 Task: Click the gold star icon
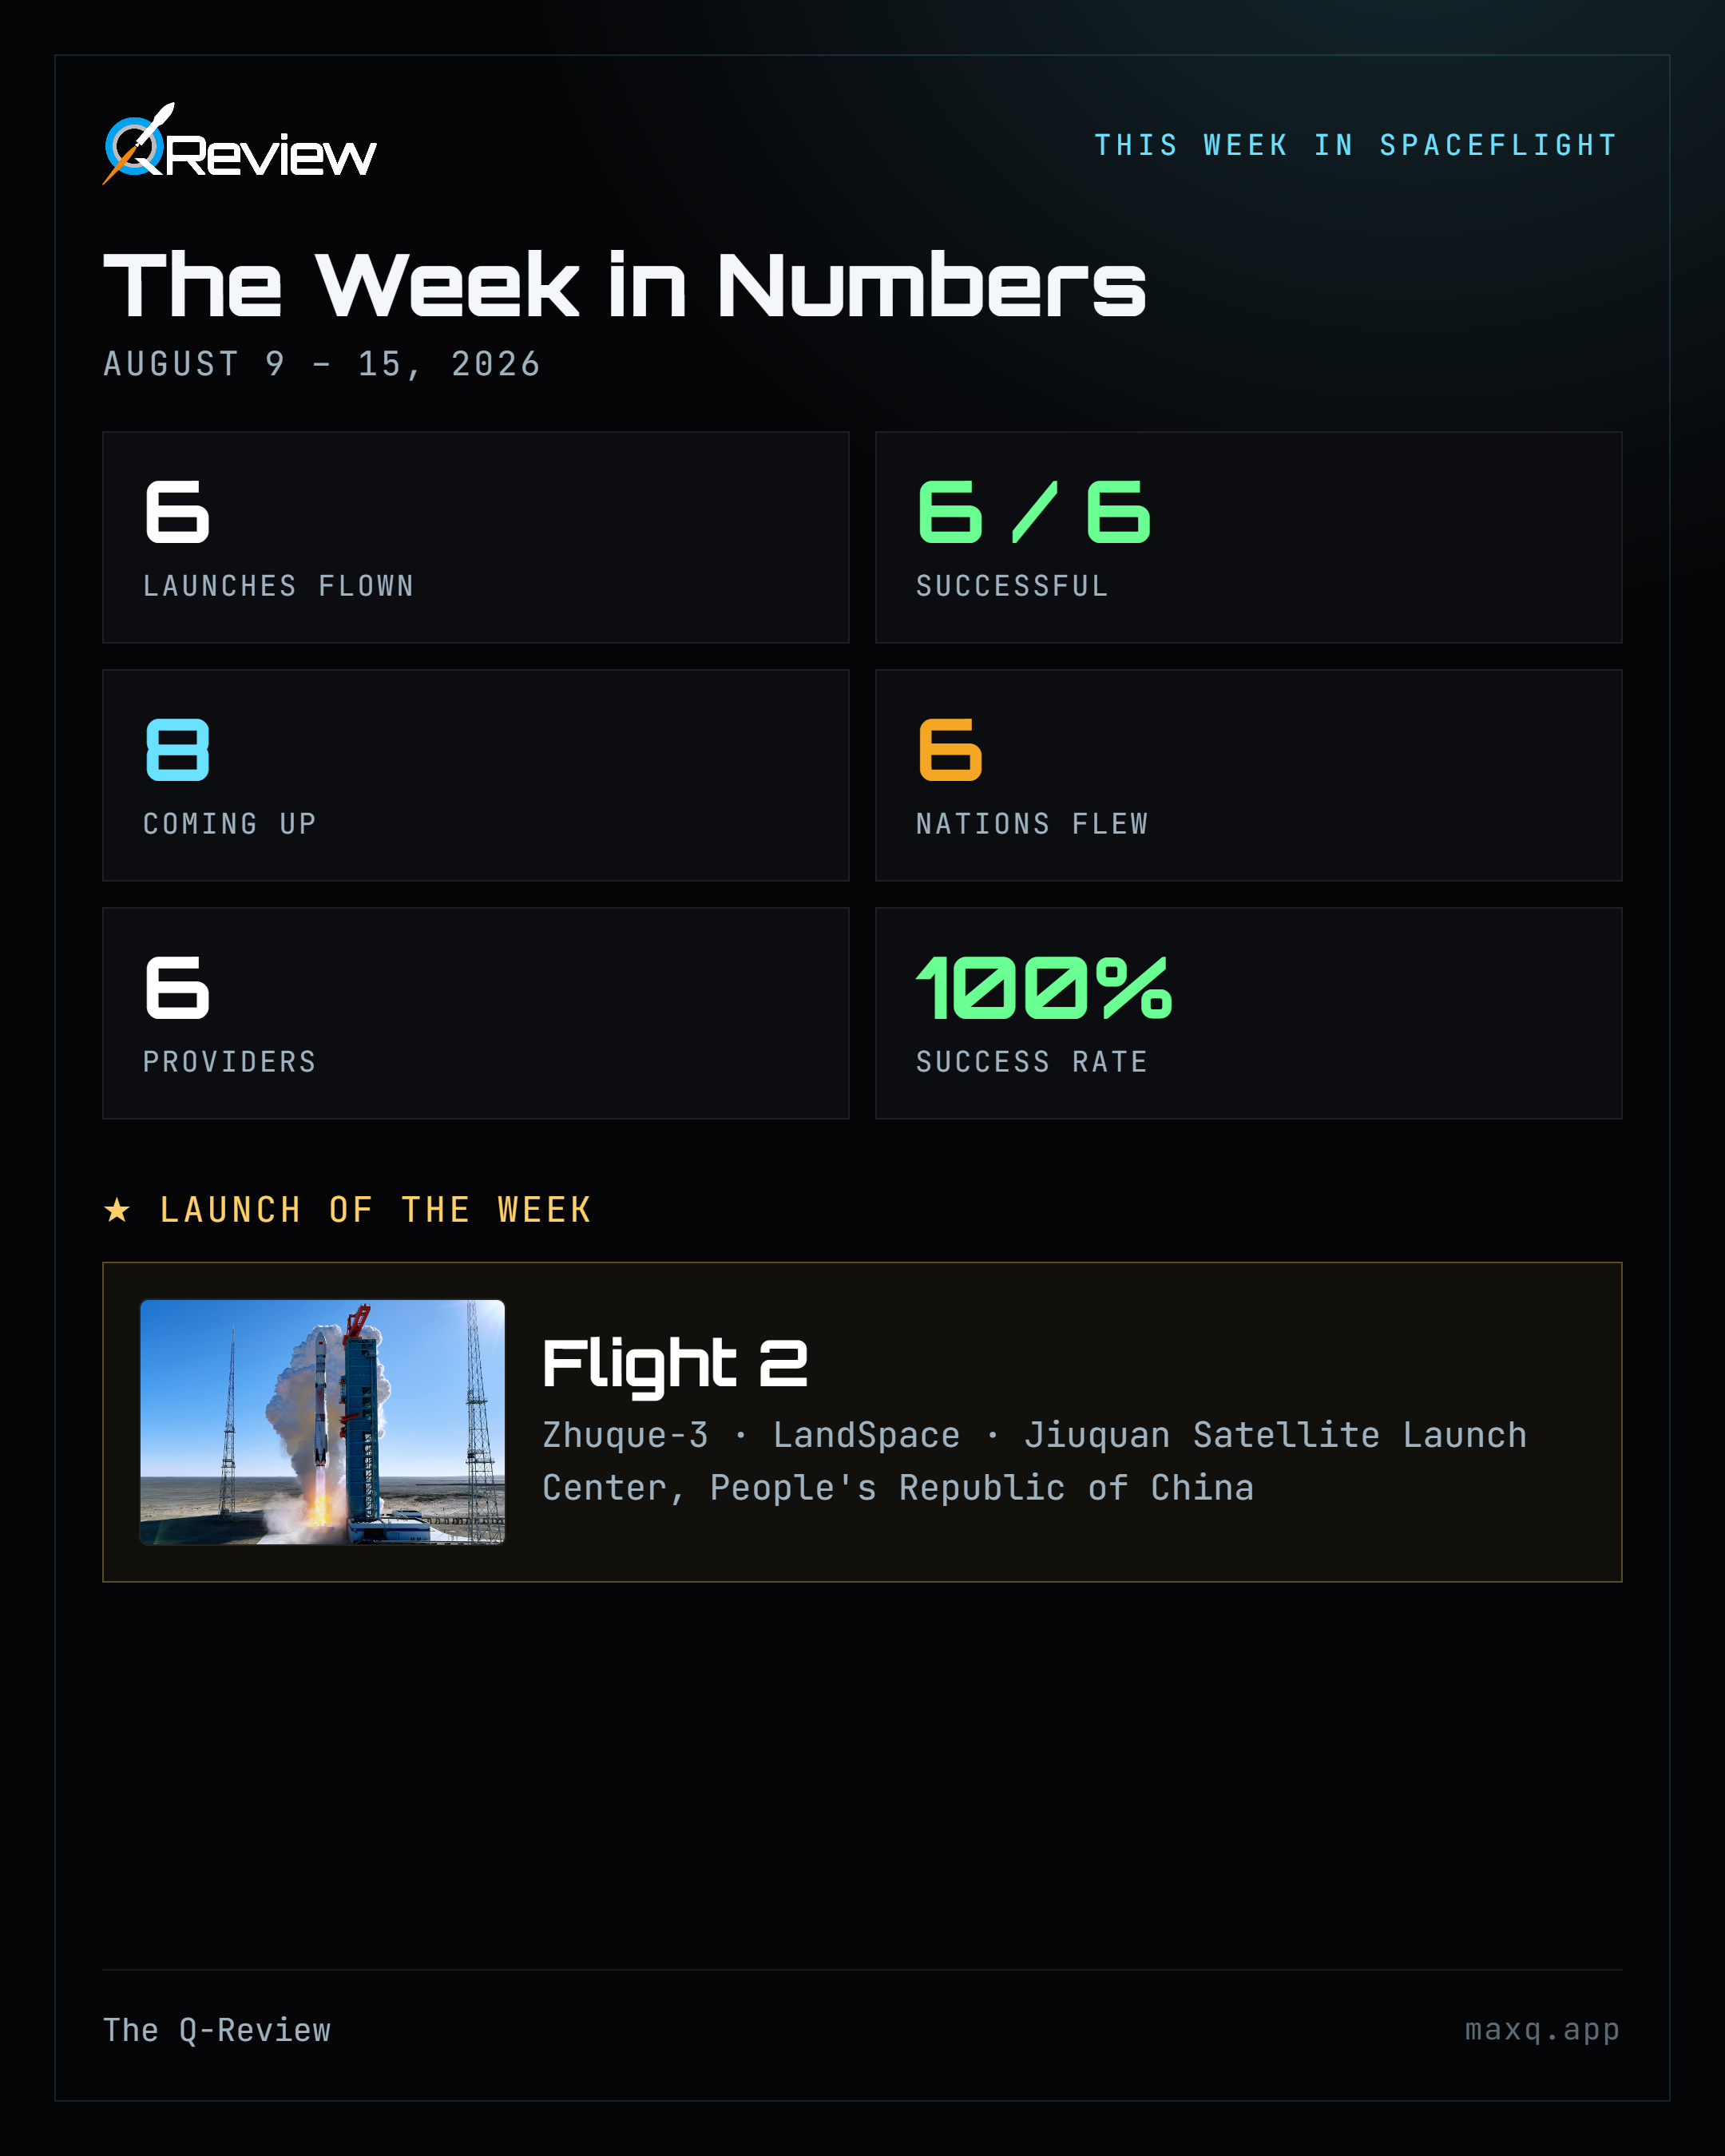click(117, 1210)
